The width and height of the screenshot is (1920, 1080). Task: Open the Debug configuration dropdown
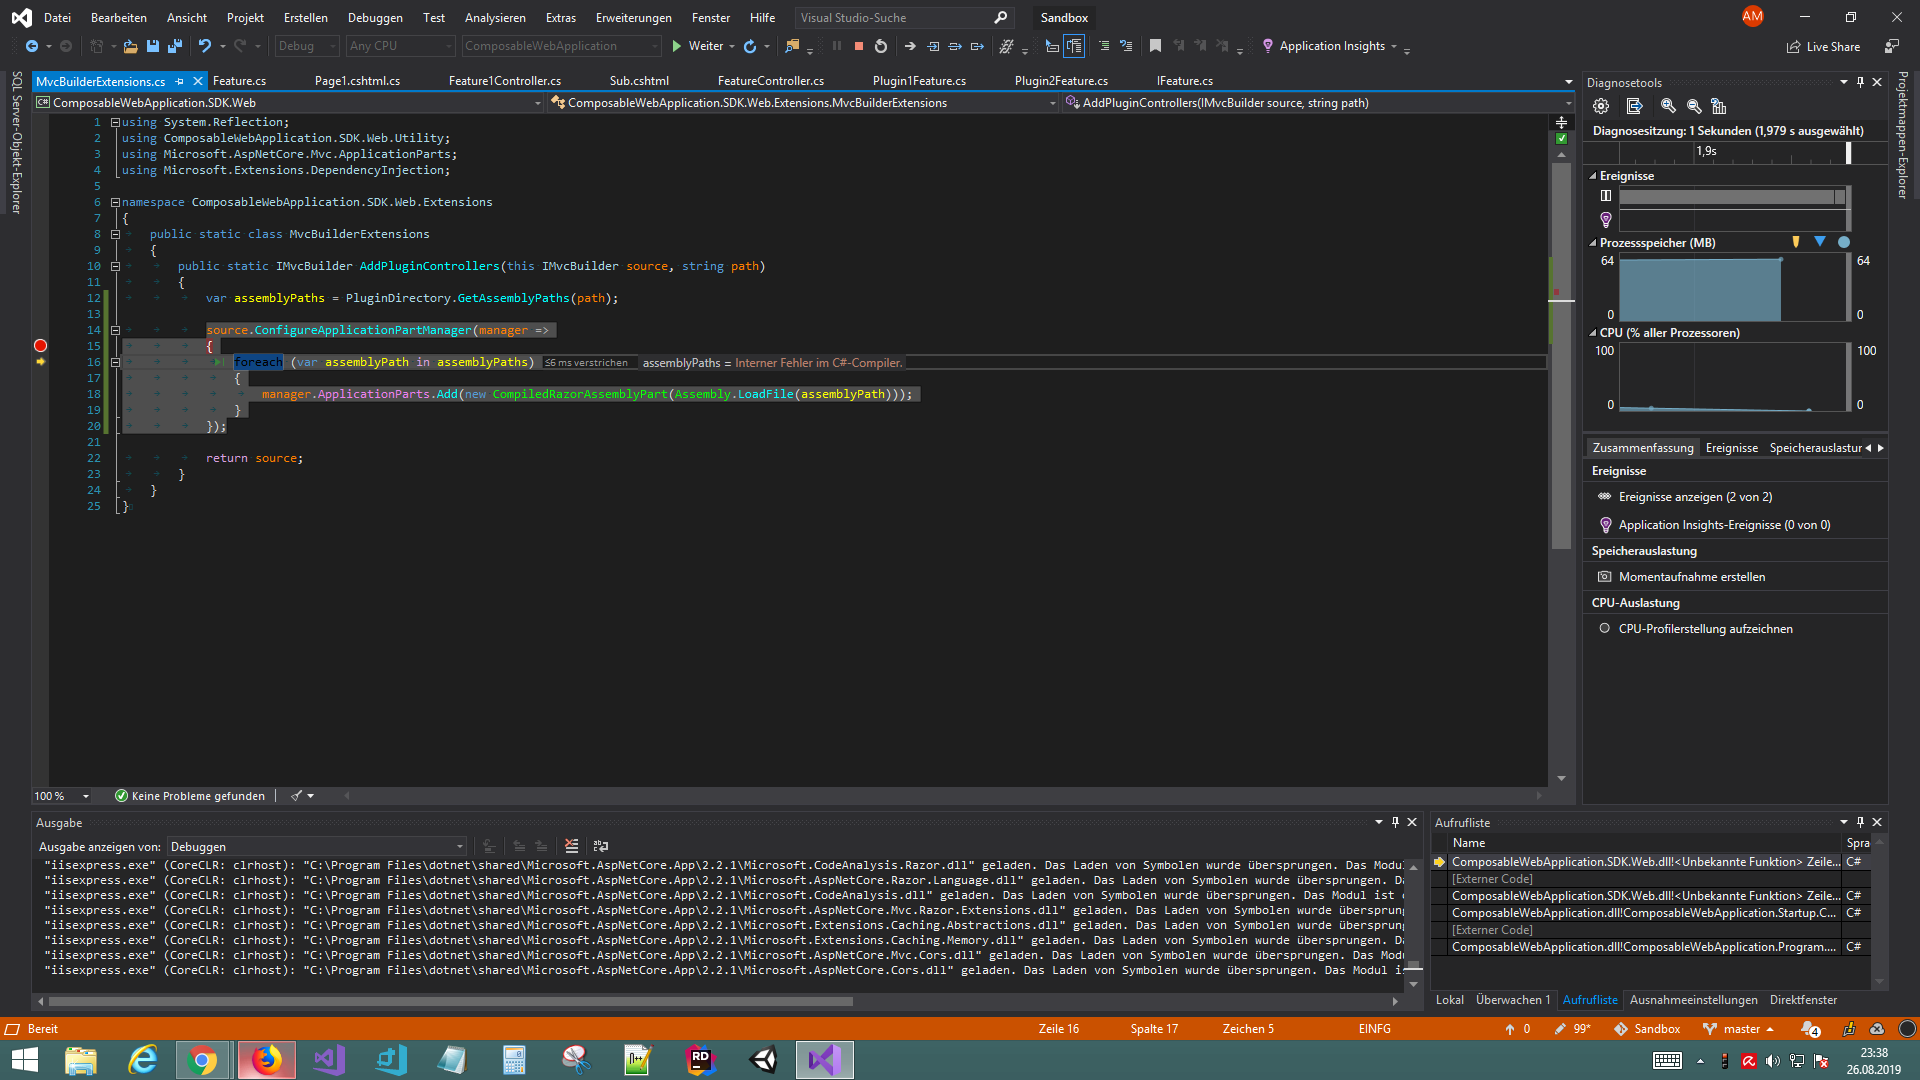pyautogui.click(x=333, y=46)
